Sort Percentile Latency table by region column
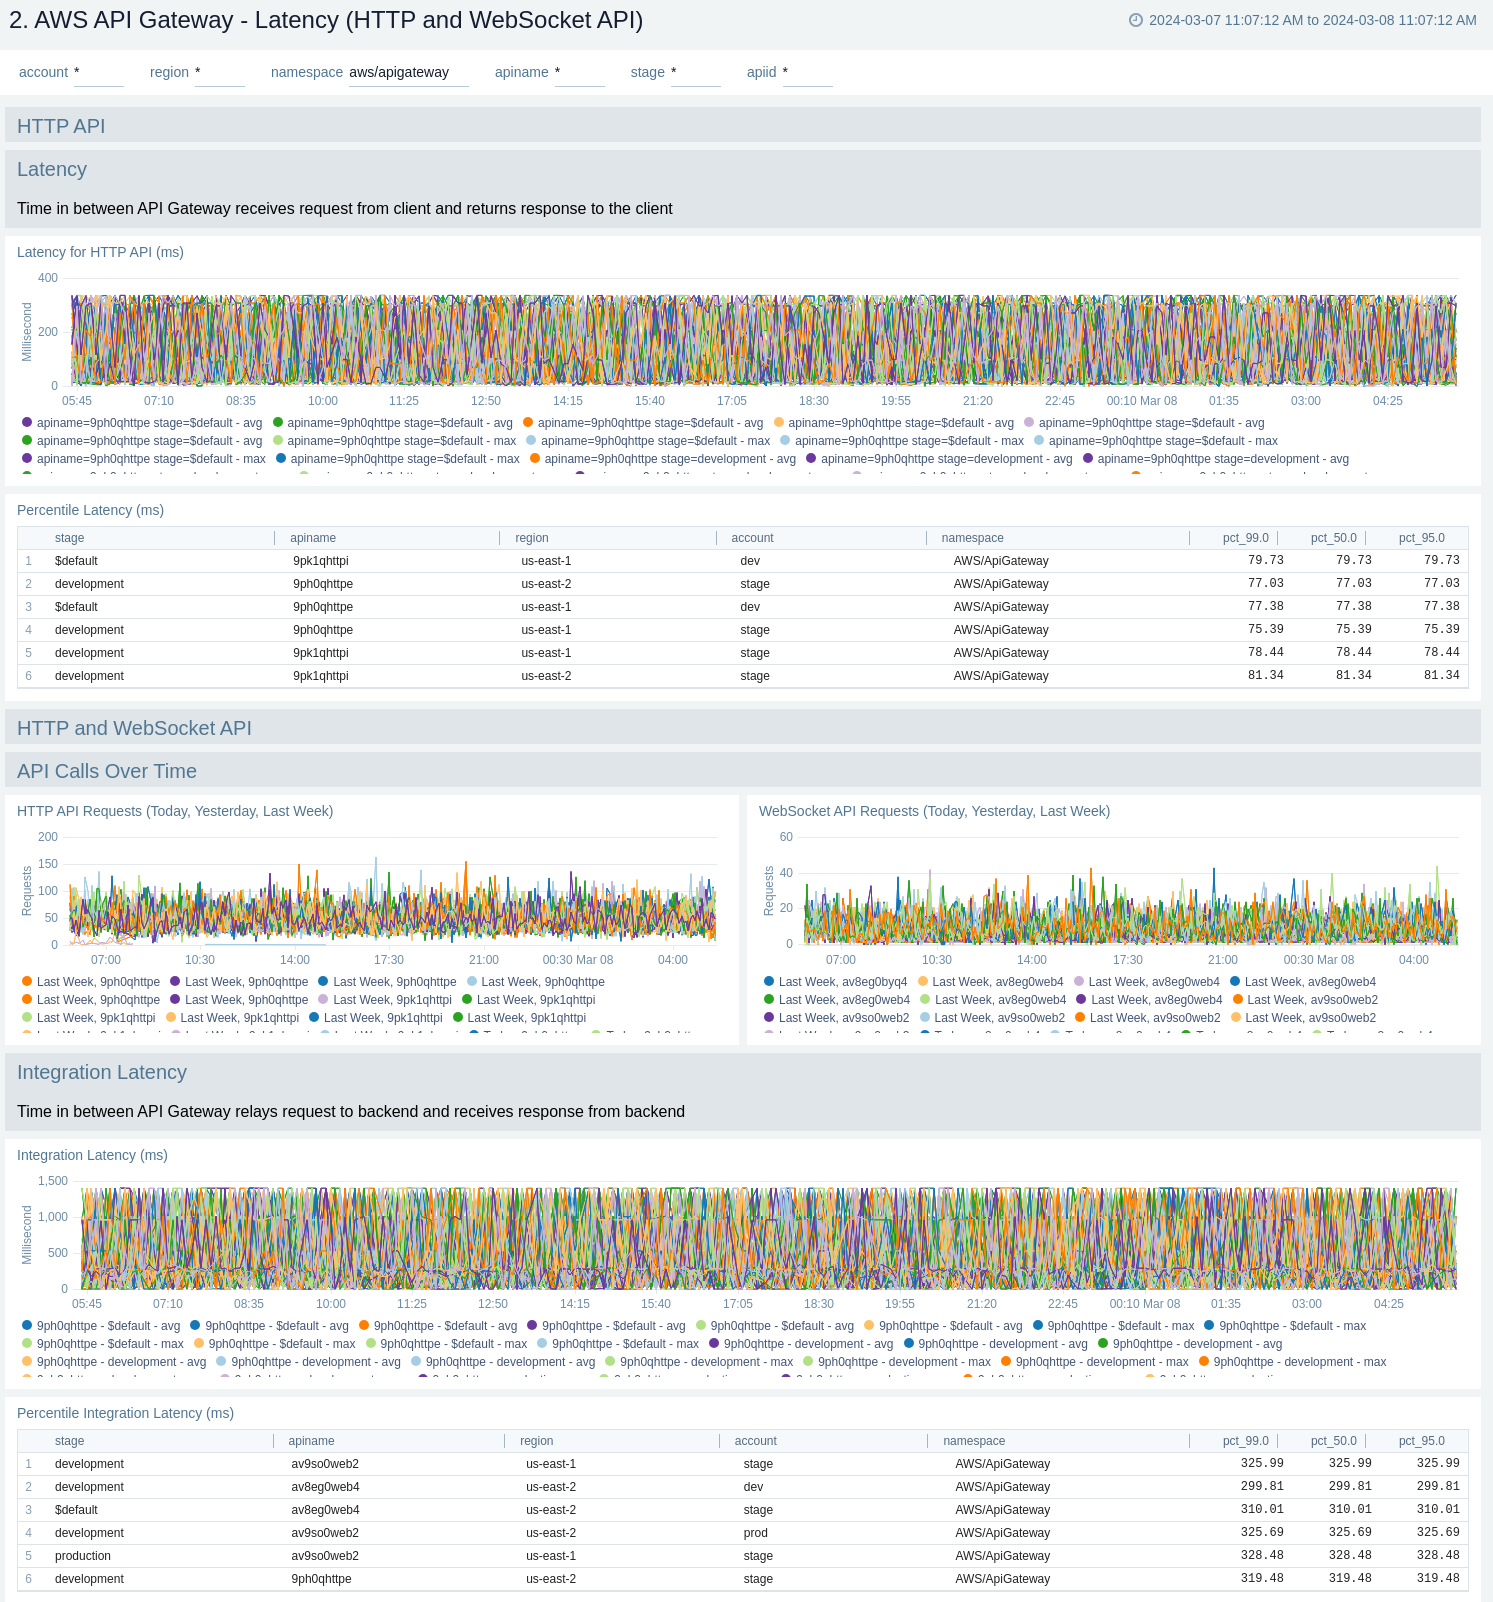 [x=532, y=538]
